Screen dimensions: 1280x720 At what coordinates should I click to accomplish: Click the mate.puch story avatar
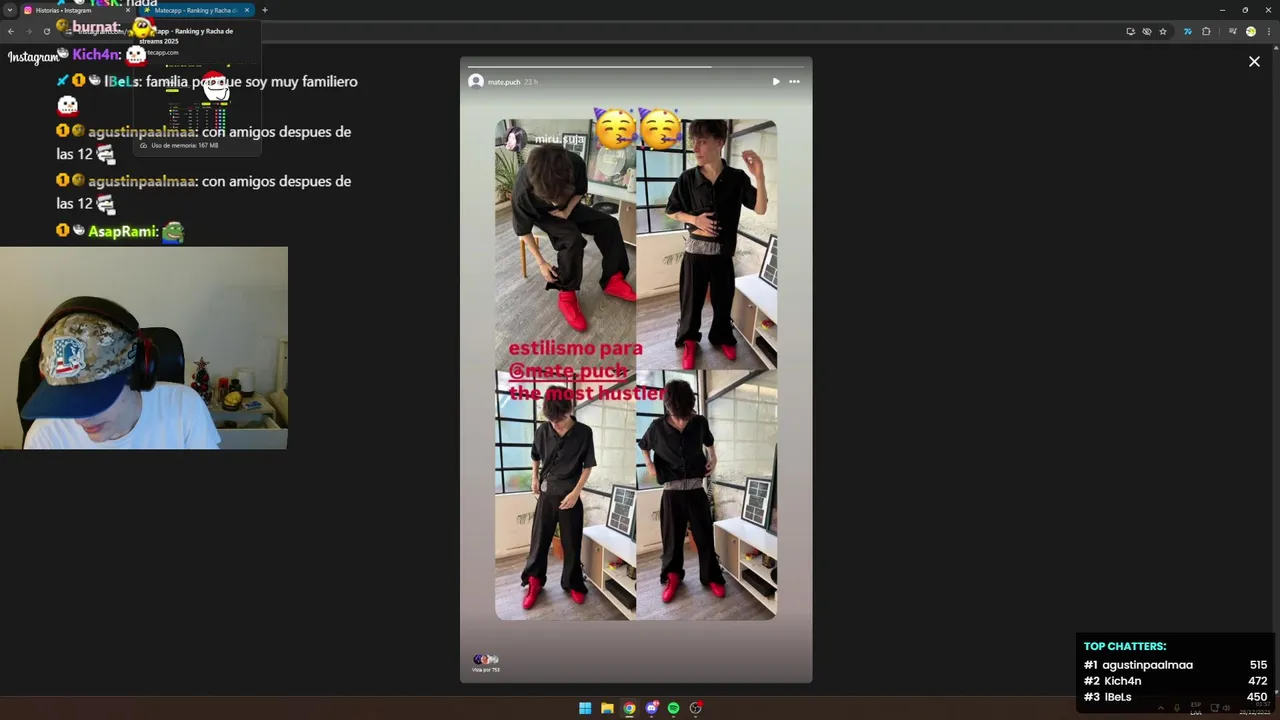(x=476, y=81)
